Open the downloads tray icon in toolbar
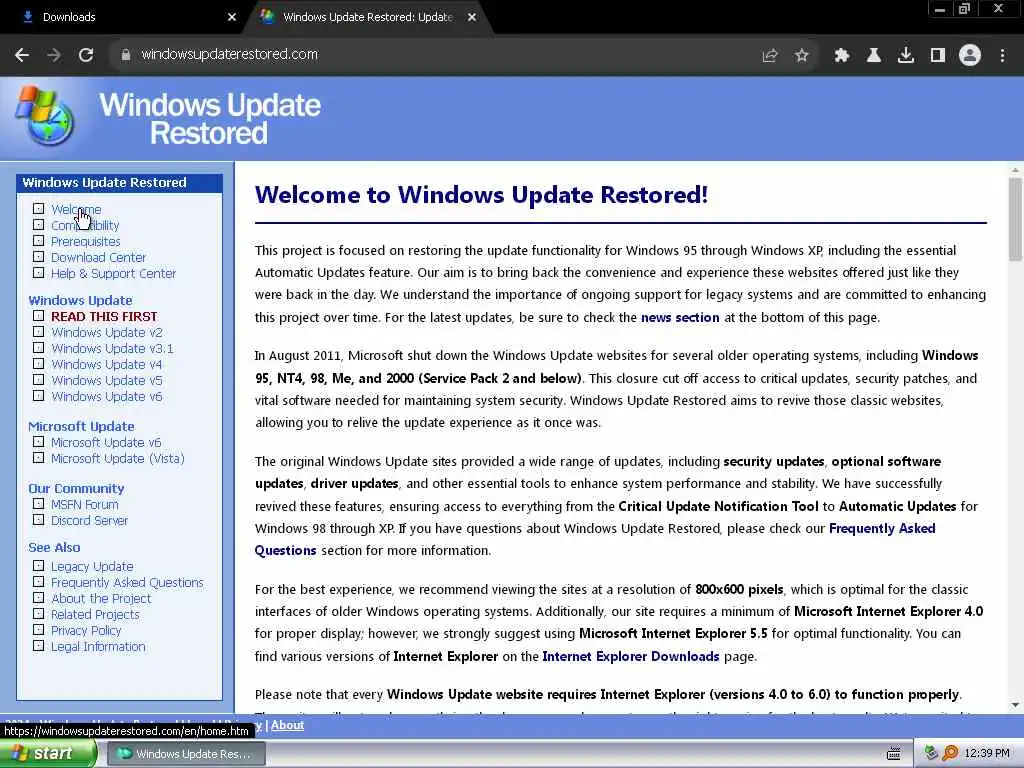 pos(906,56)
